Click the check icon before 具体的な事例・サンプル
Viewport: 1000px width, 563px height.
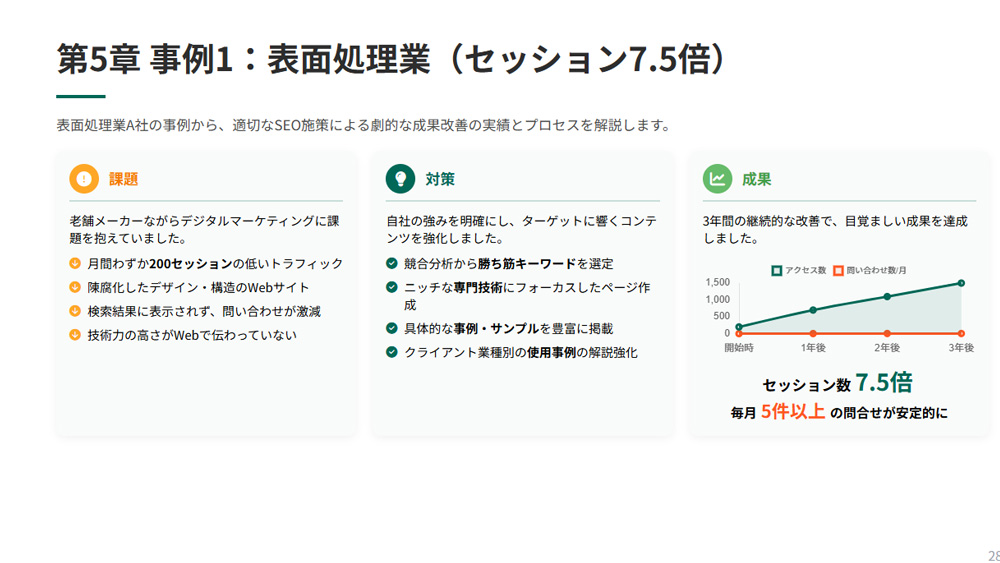click(x=392, y=328)
